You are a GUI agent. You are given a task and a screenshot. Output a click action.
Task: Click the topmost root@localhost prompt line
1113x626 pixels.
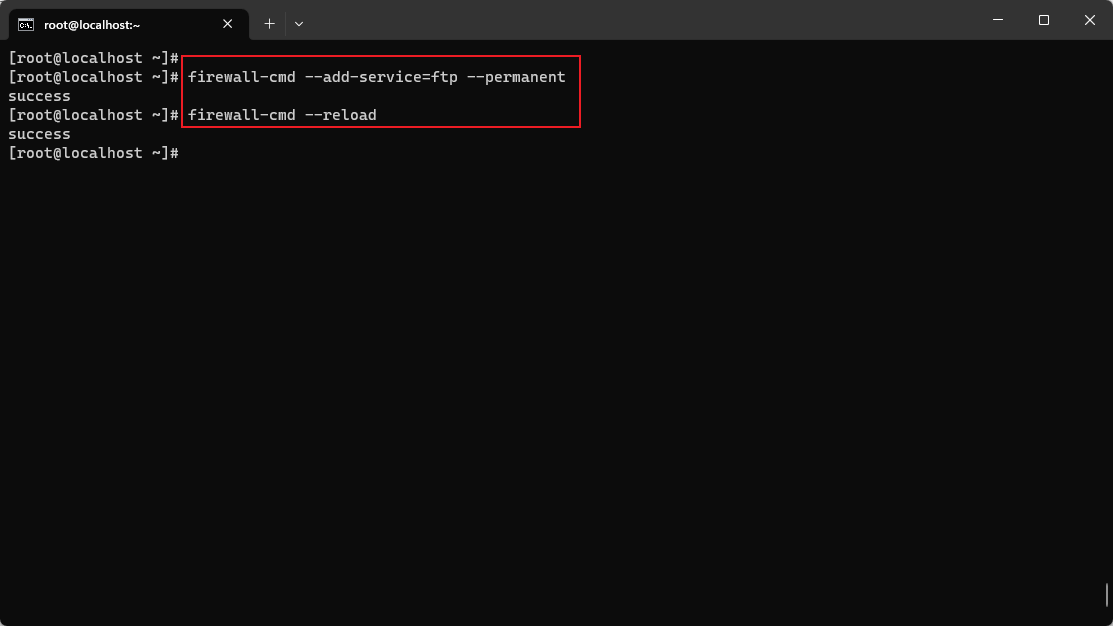click(93, 57)
